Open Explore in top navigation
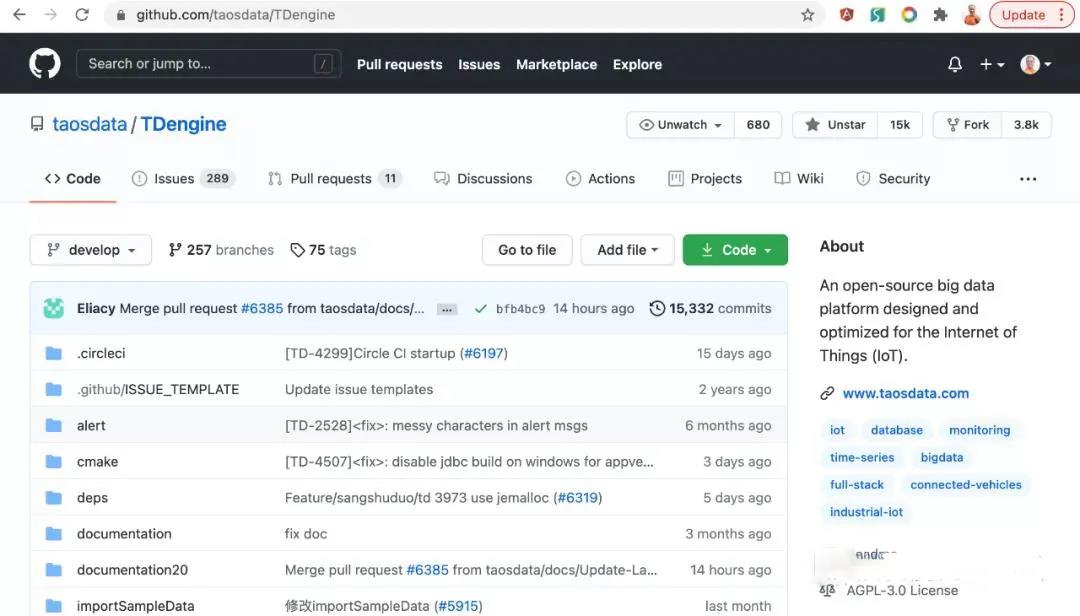 (637, 64)
